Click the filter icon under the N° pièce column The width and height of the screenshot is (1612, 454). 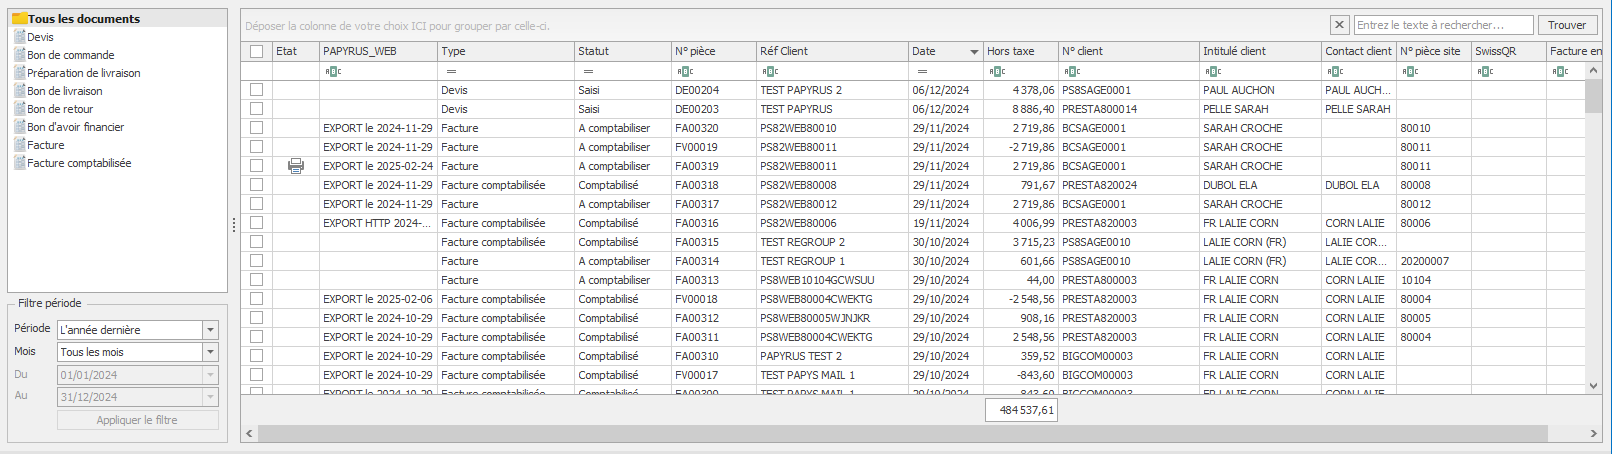click(685, 71)
